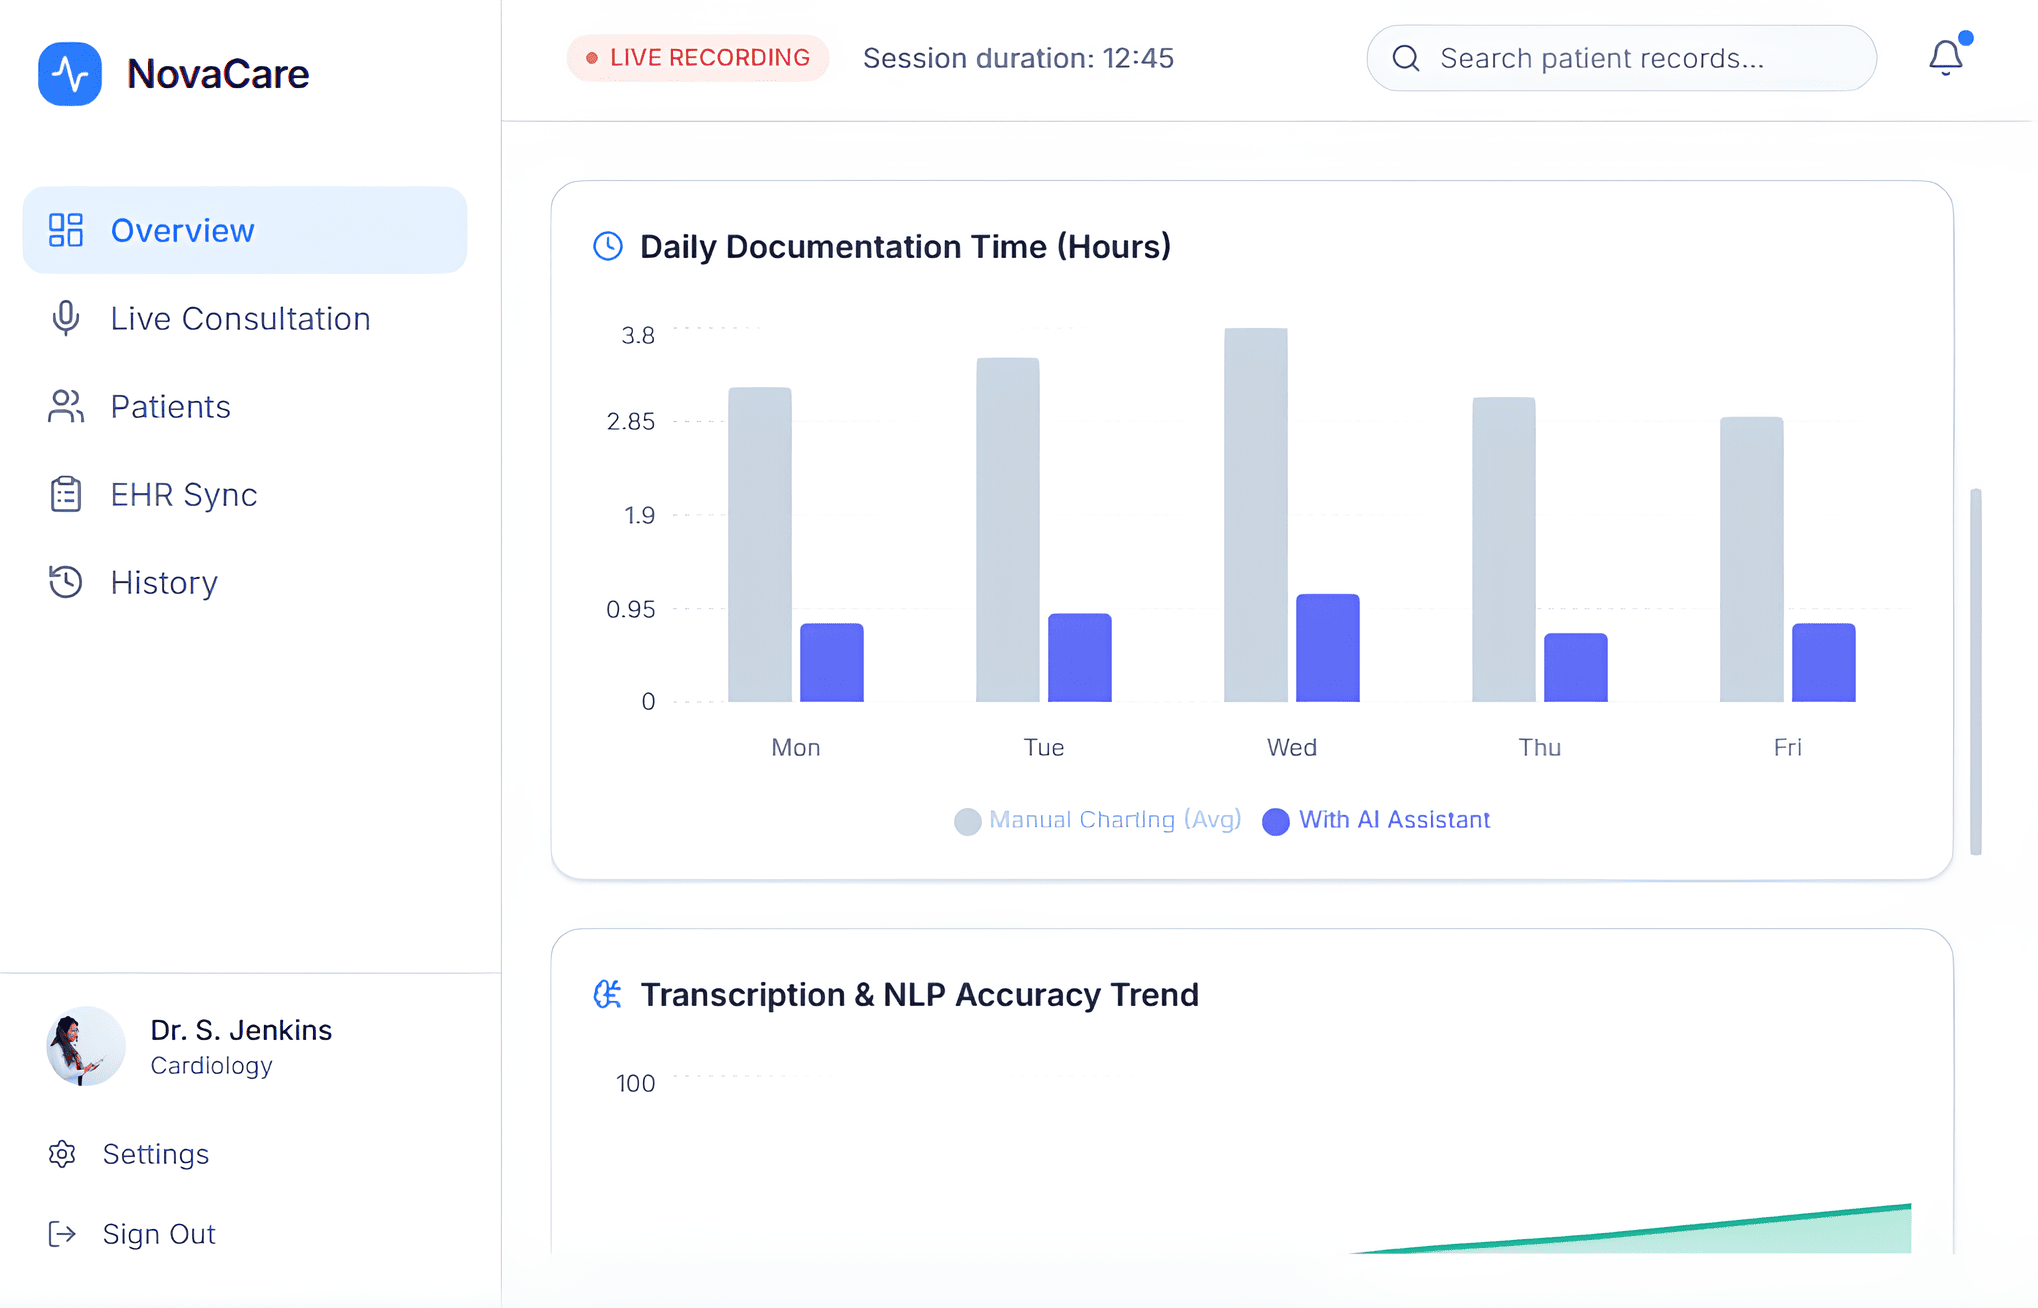2038x1308 pixels.
Task: Select the Patients people icon
Action: (x=65, y=406)
